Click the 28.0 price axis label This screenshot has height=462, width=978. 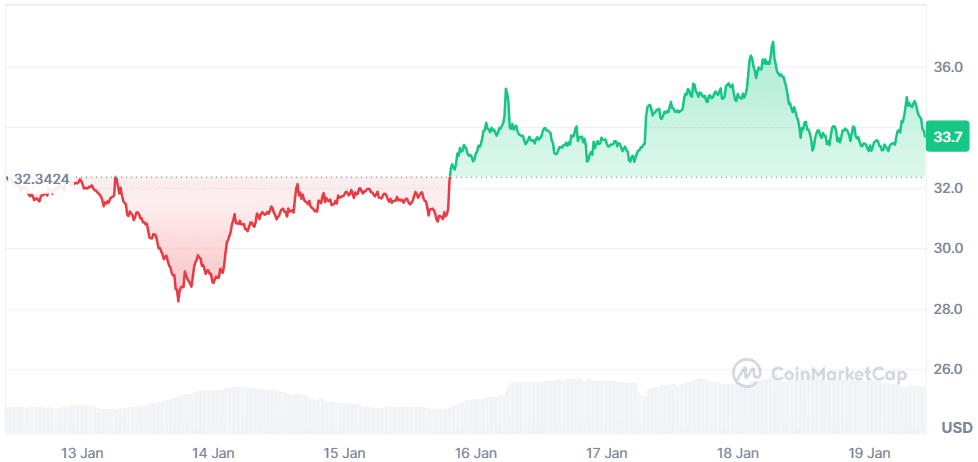[947, 309]
